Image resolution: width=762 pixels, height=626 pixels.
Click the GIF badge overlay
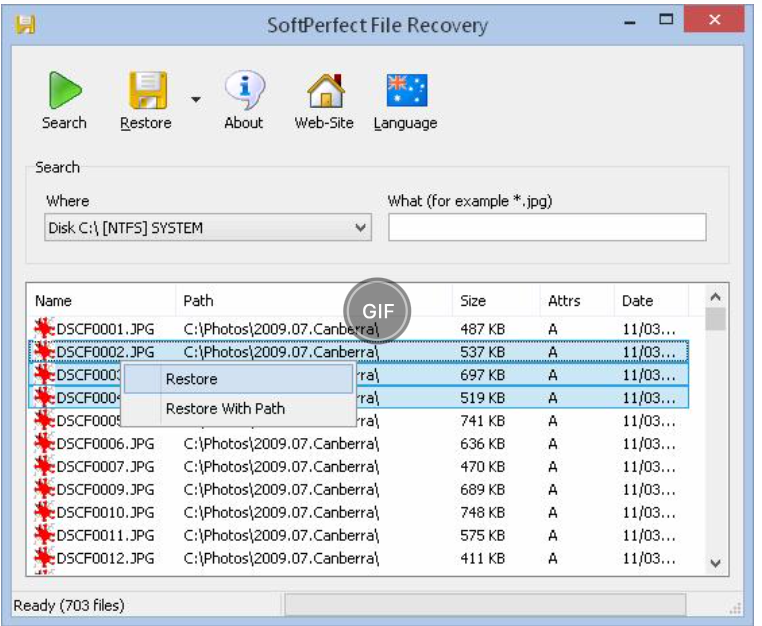point(378,309)
